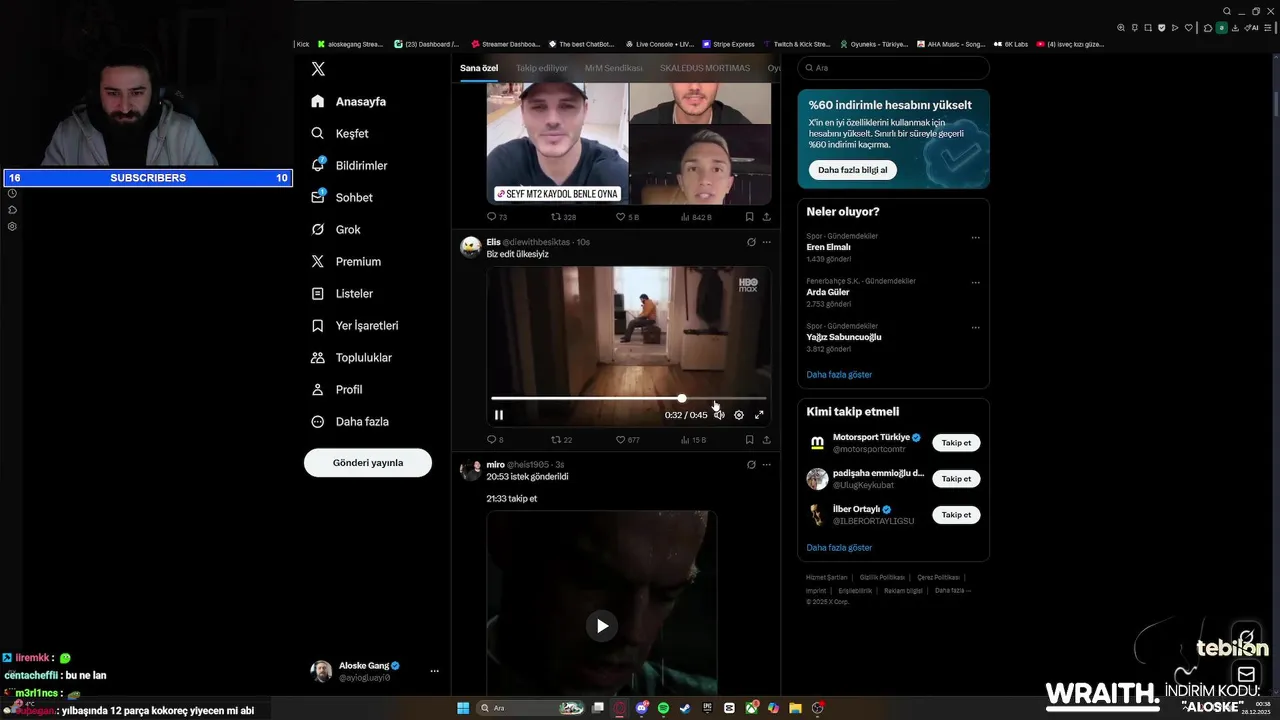
Task: Open Elis video settings gear
Action: (739, 415)
